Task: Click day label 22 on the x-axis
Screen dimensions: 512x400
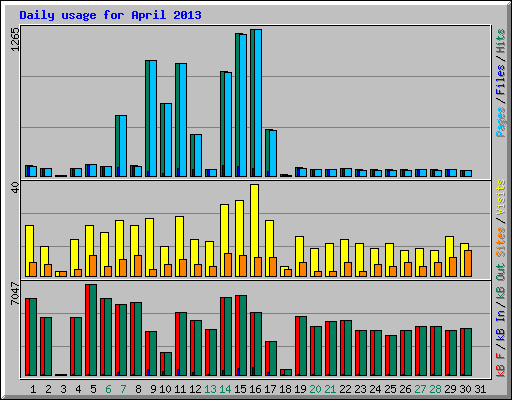Action: 345,389
